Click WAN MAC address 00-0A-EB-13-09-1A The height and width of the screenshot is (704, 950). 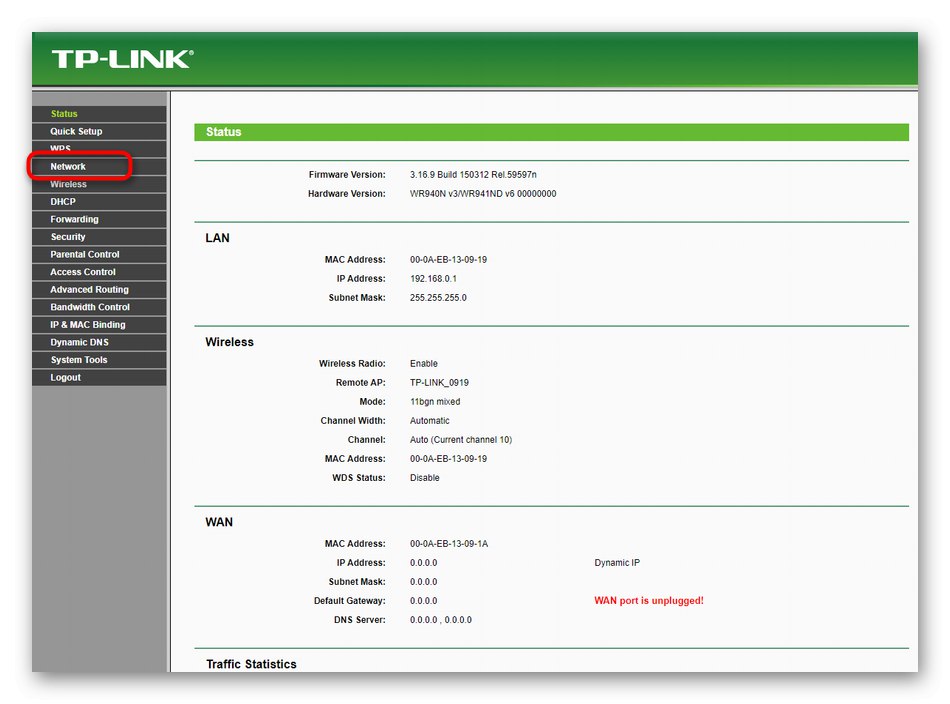[449, 544]
